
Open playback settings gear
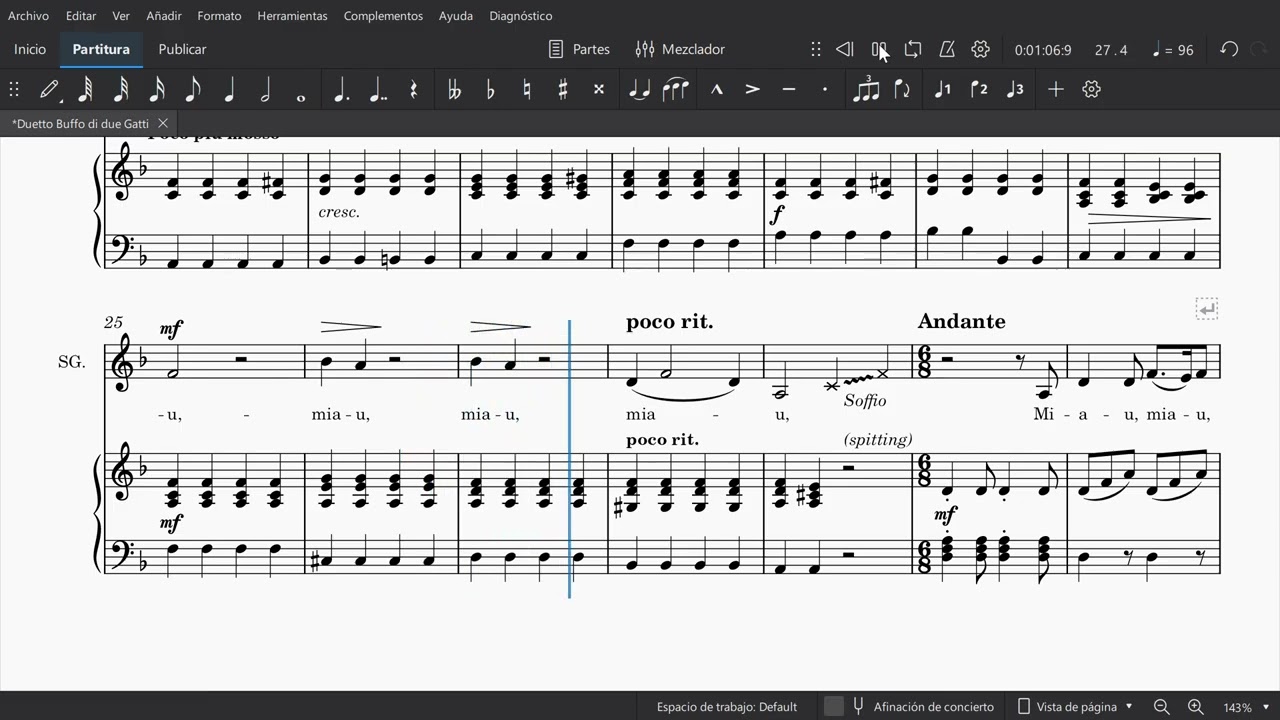pyautogui.click(x=981, y=49)
